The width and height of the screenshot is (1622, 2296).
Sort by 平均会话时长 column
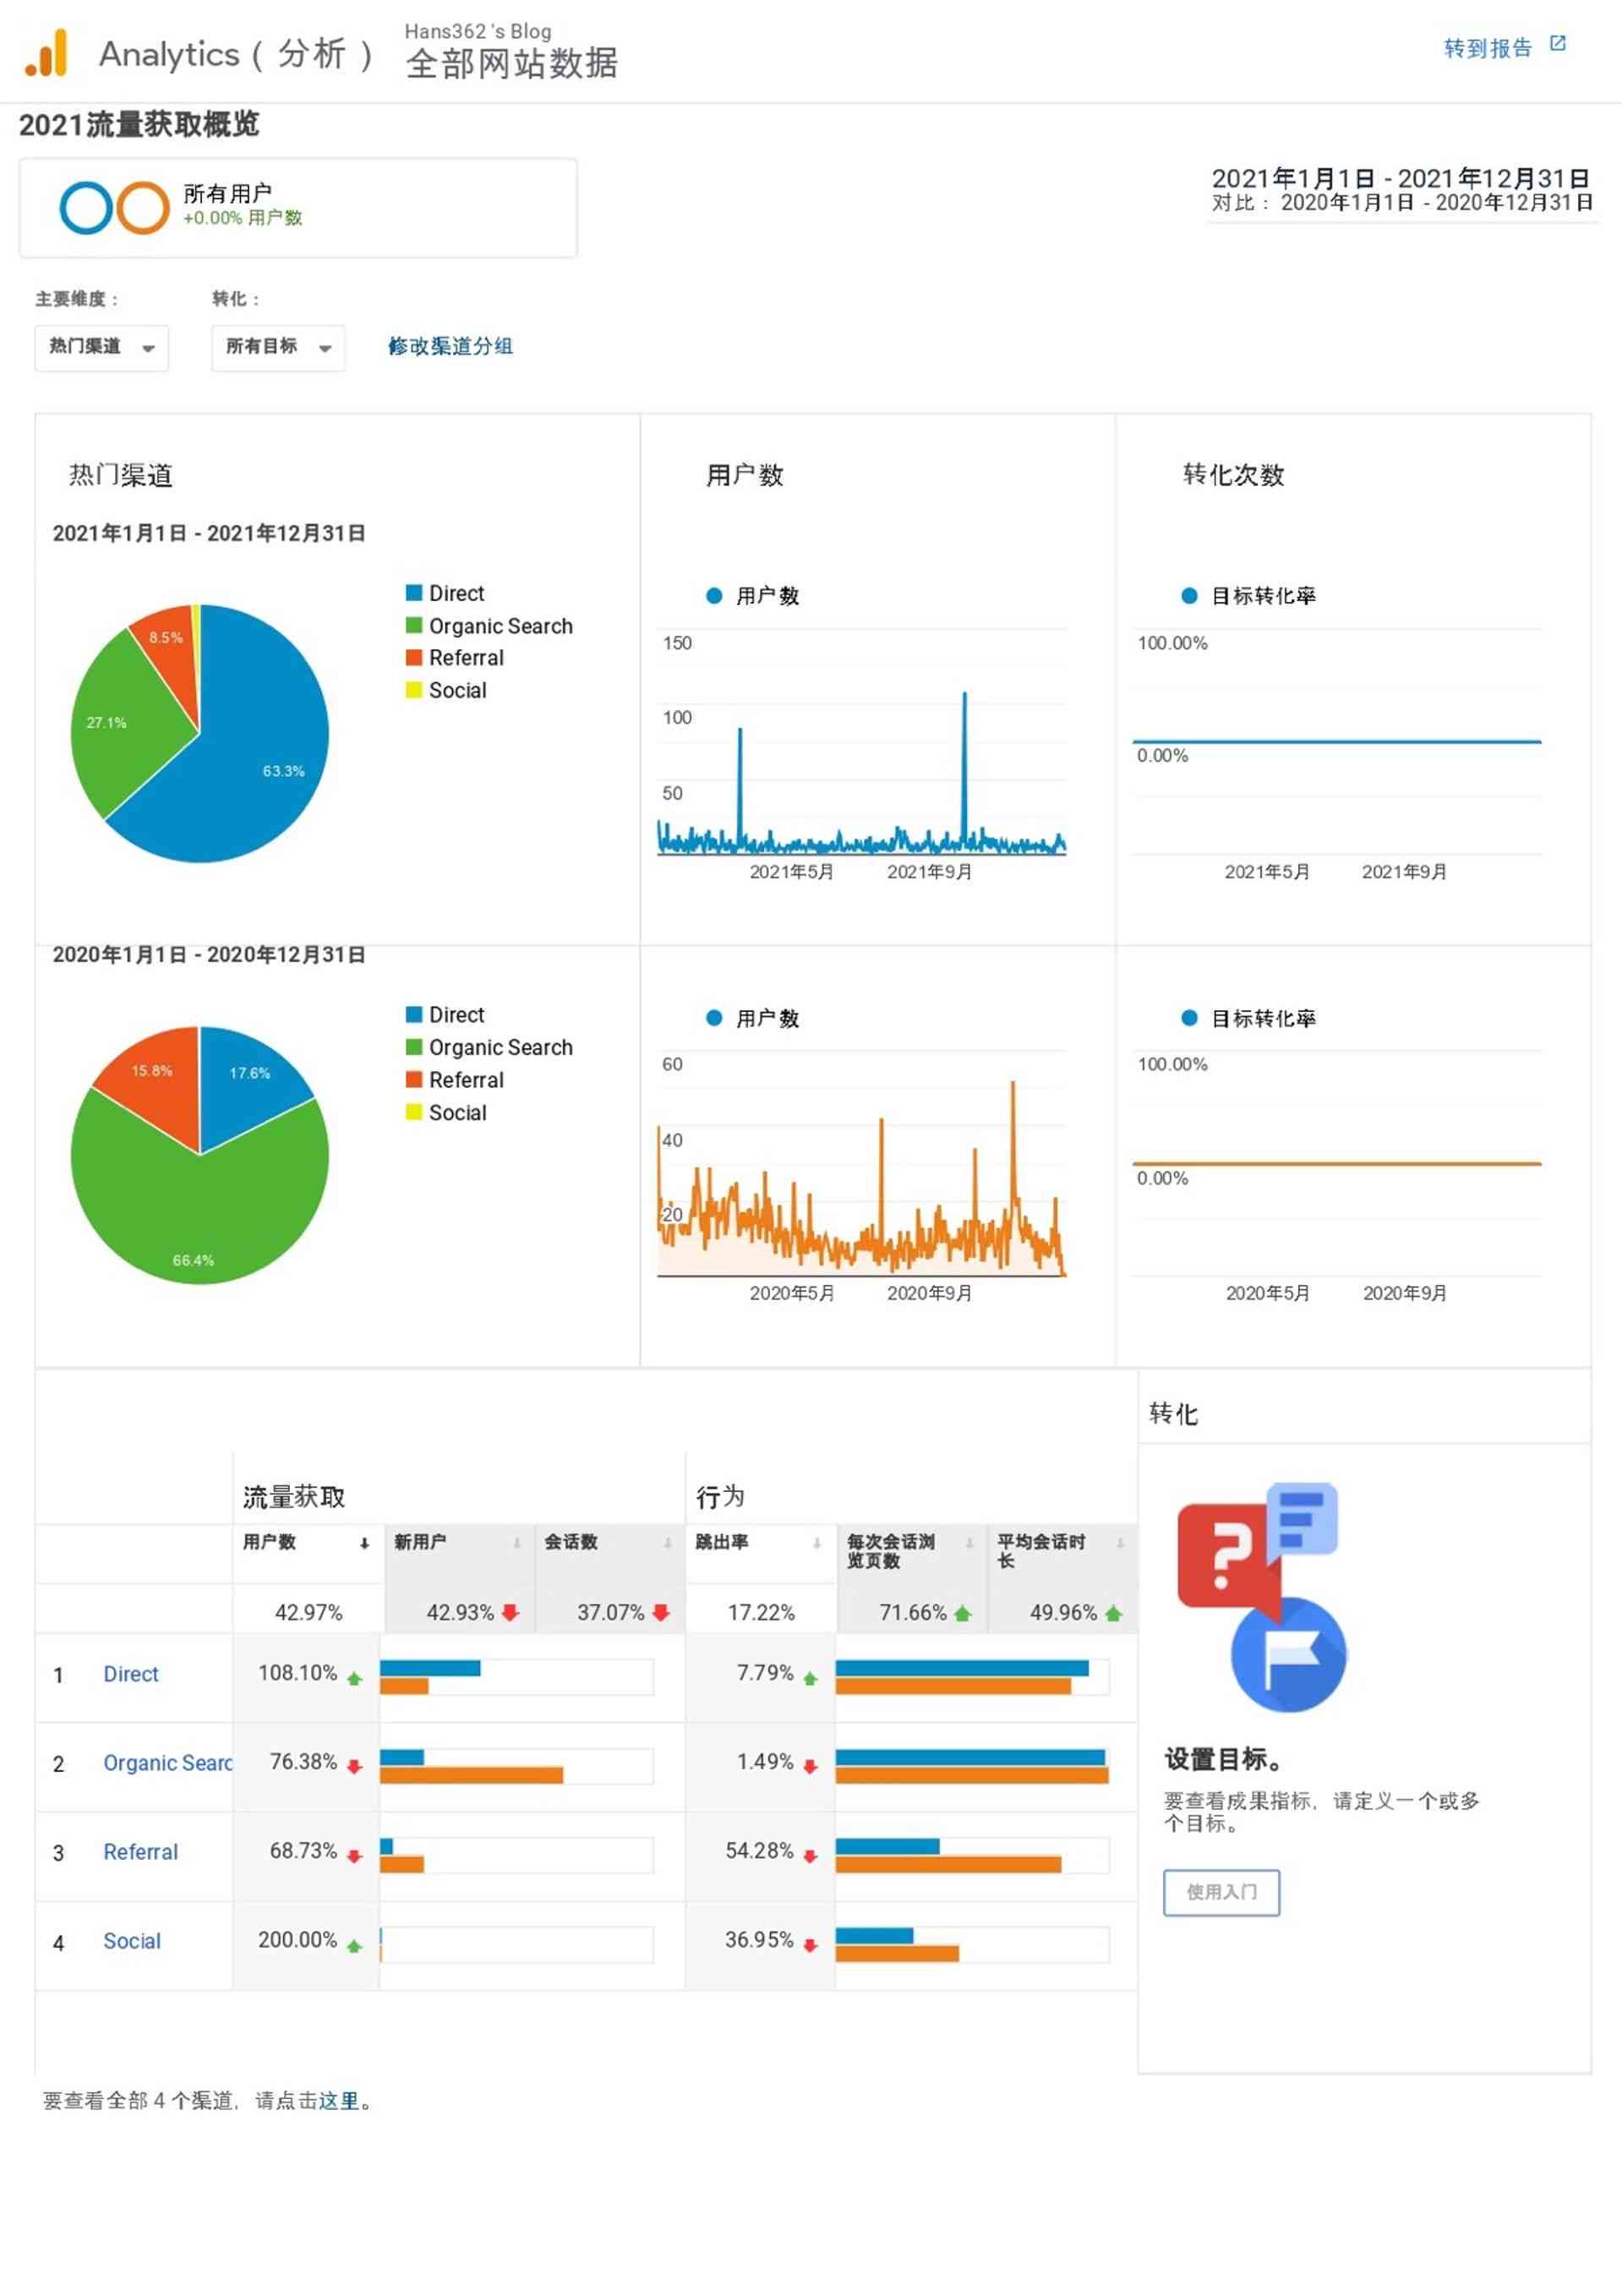1062,1551
